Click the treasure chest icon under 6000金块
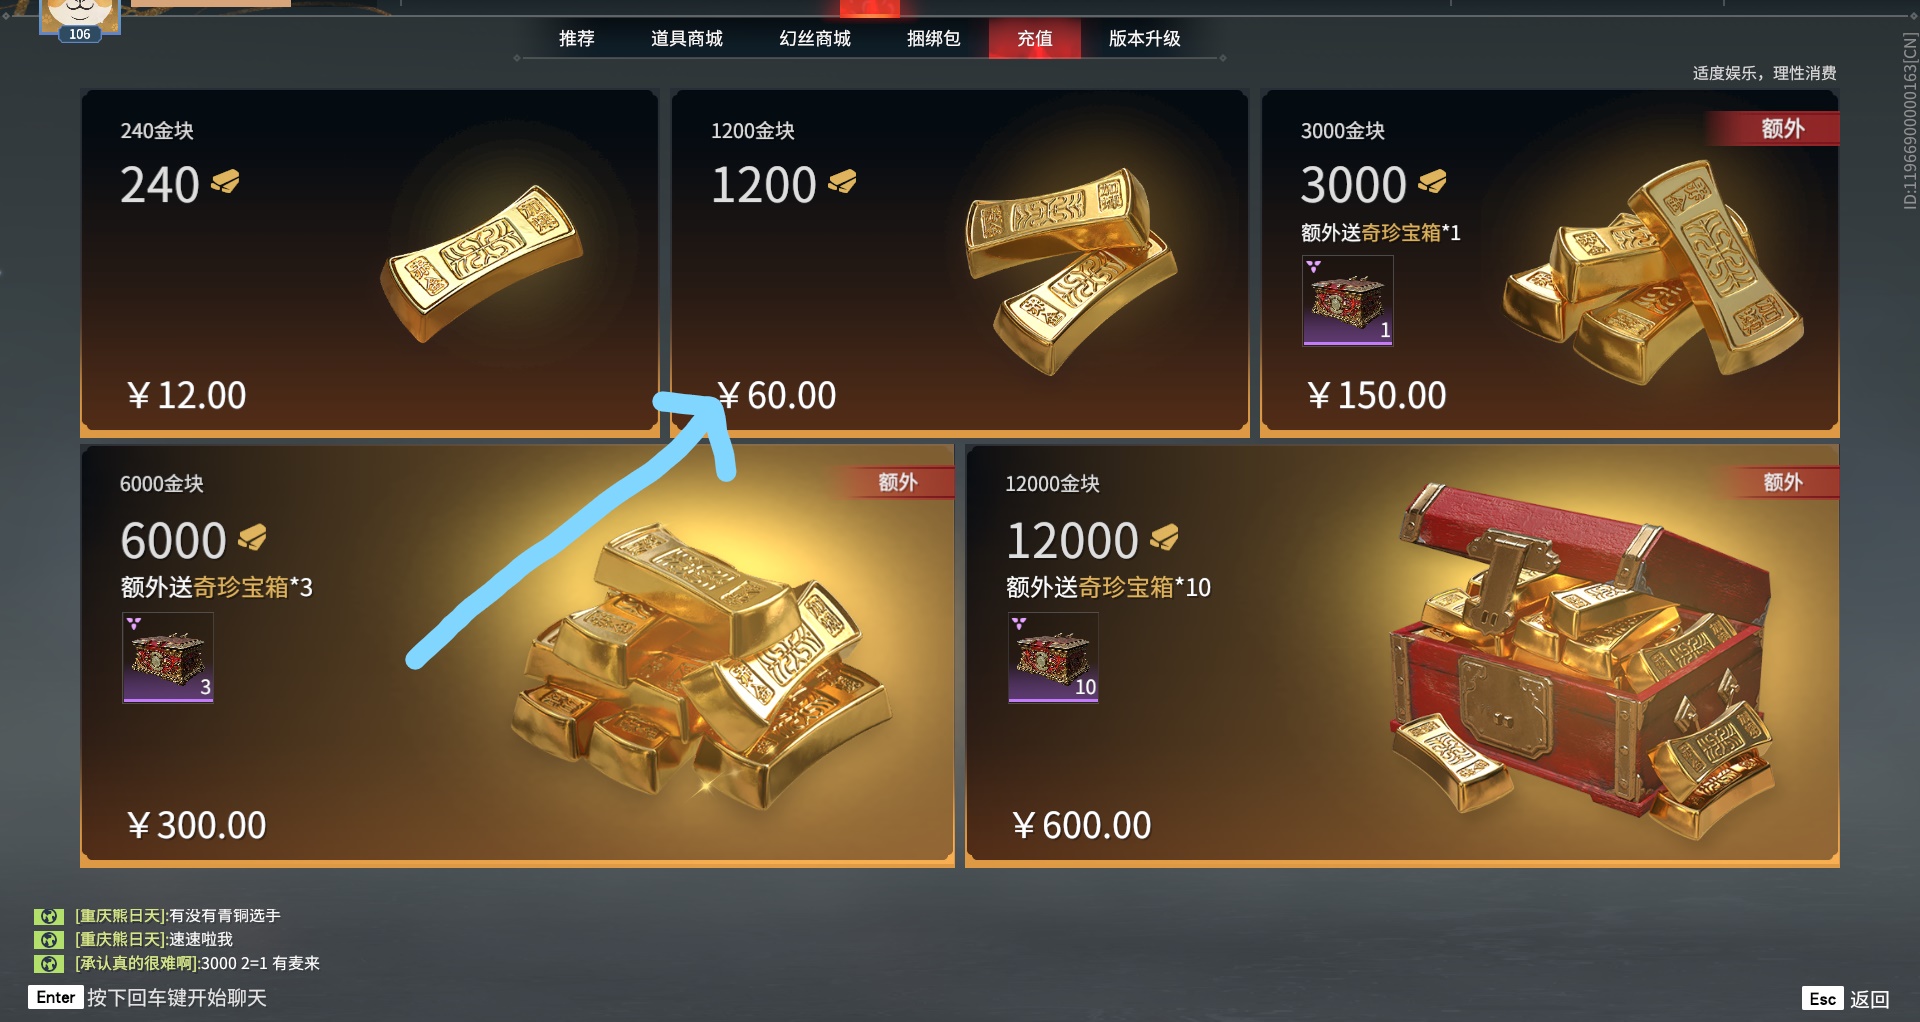This screenshot has height=1022, width=1920. click(x=168, y=657)
